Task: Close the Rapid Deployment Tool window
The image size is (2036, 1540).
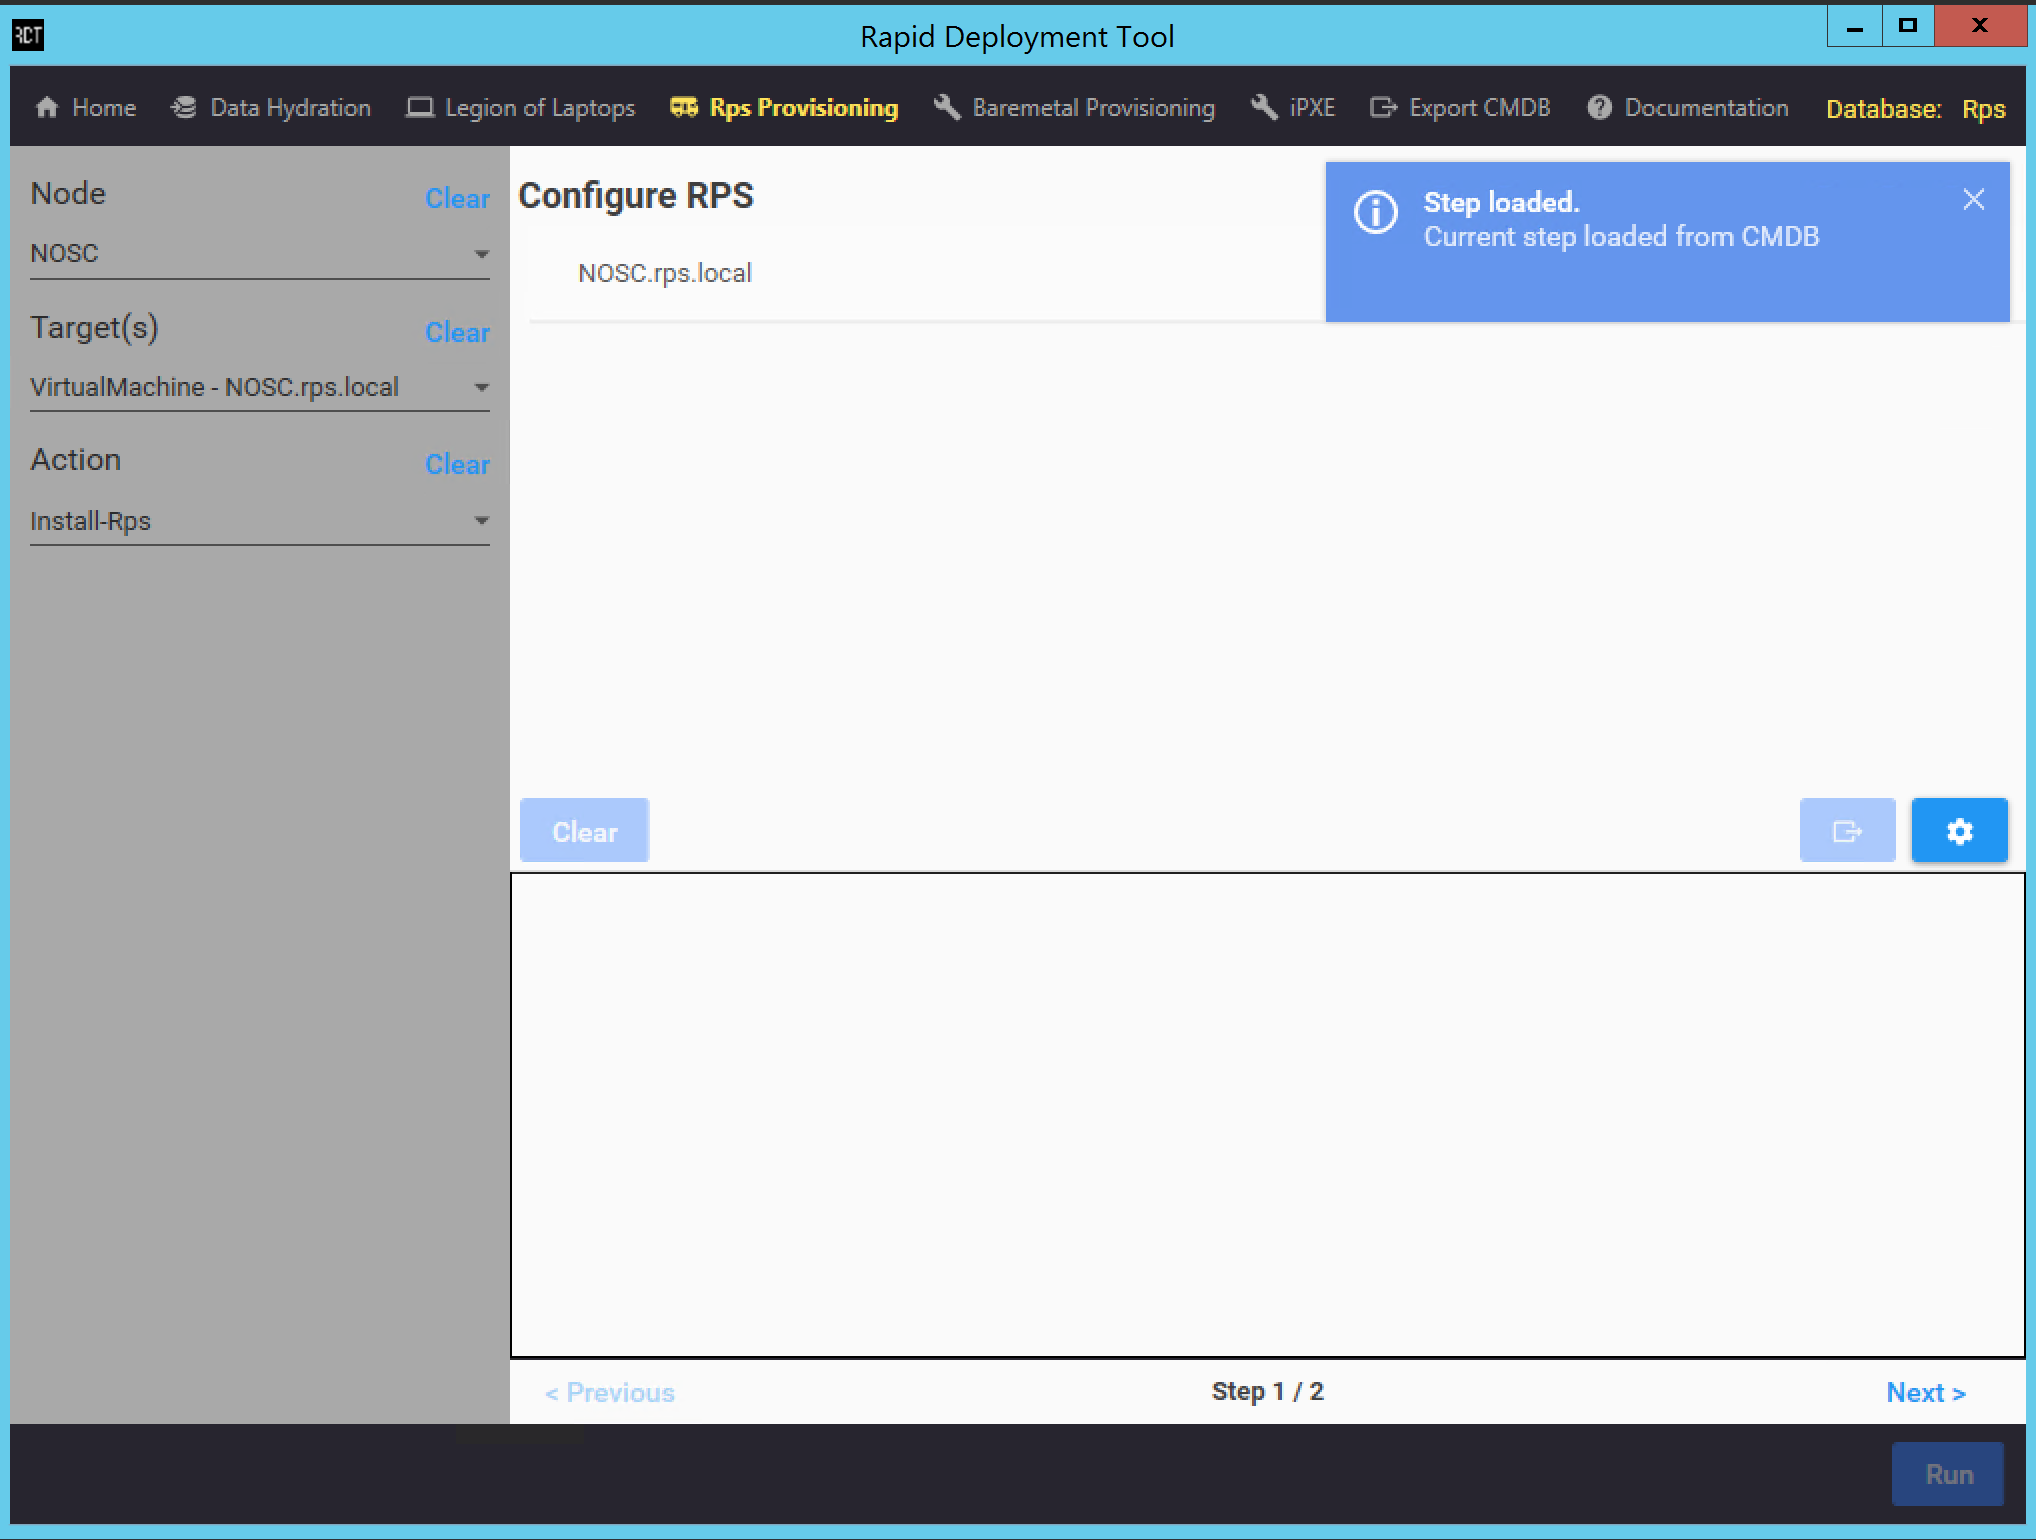Action: (1980, 27)
